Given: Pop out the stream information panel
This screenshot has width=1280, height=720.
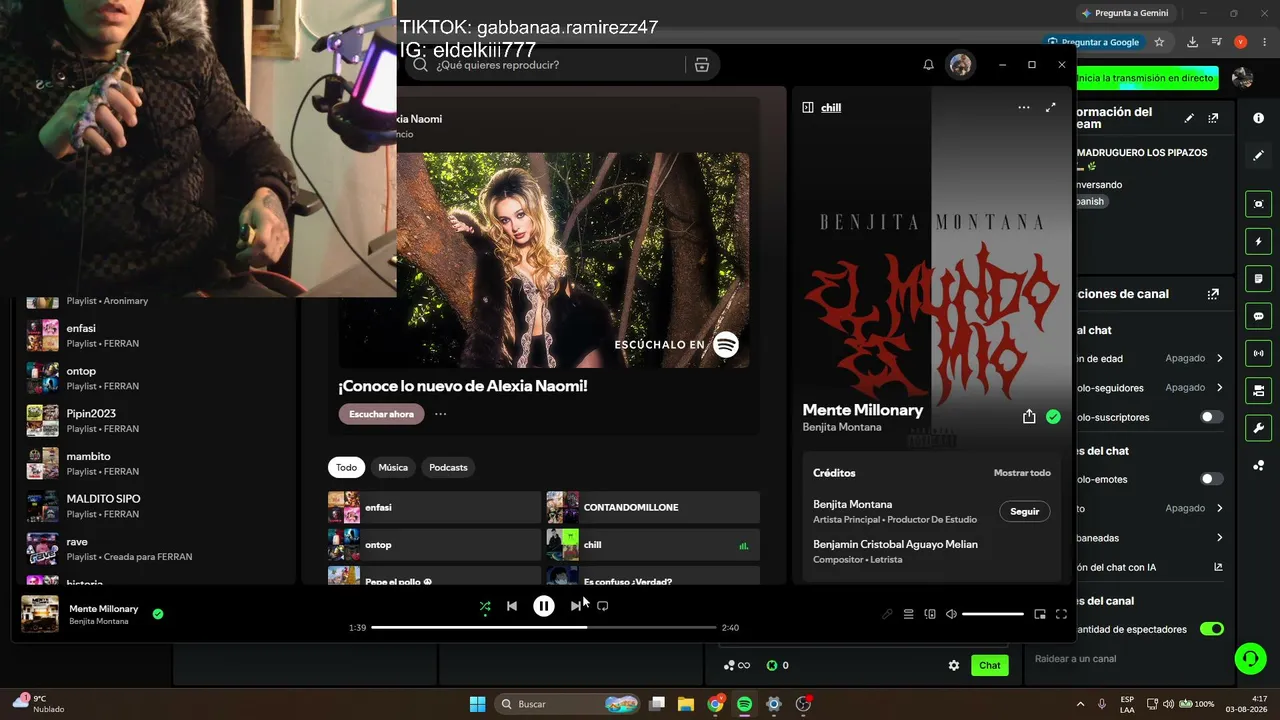Looking at the screenshot, I should pyautogui.click(x=1213, y=118).
